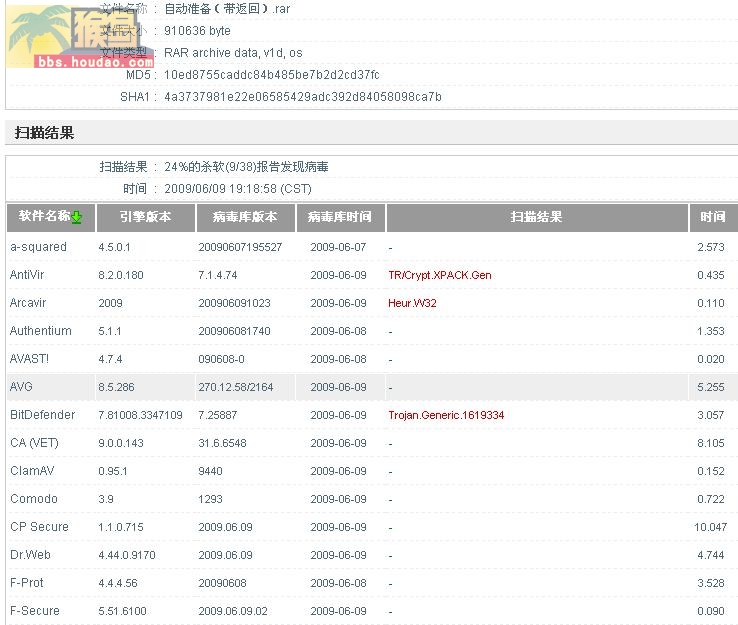This screenshot has height=625, width=738.
Task: Select the AntiVir row name
Action: pyautogui.click(x=27, y=275)
